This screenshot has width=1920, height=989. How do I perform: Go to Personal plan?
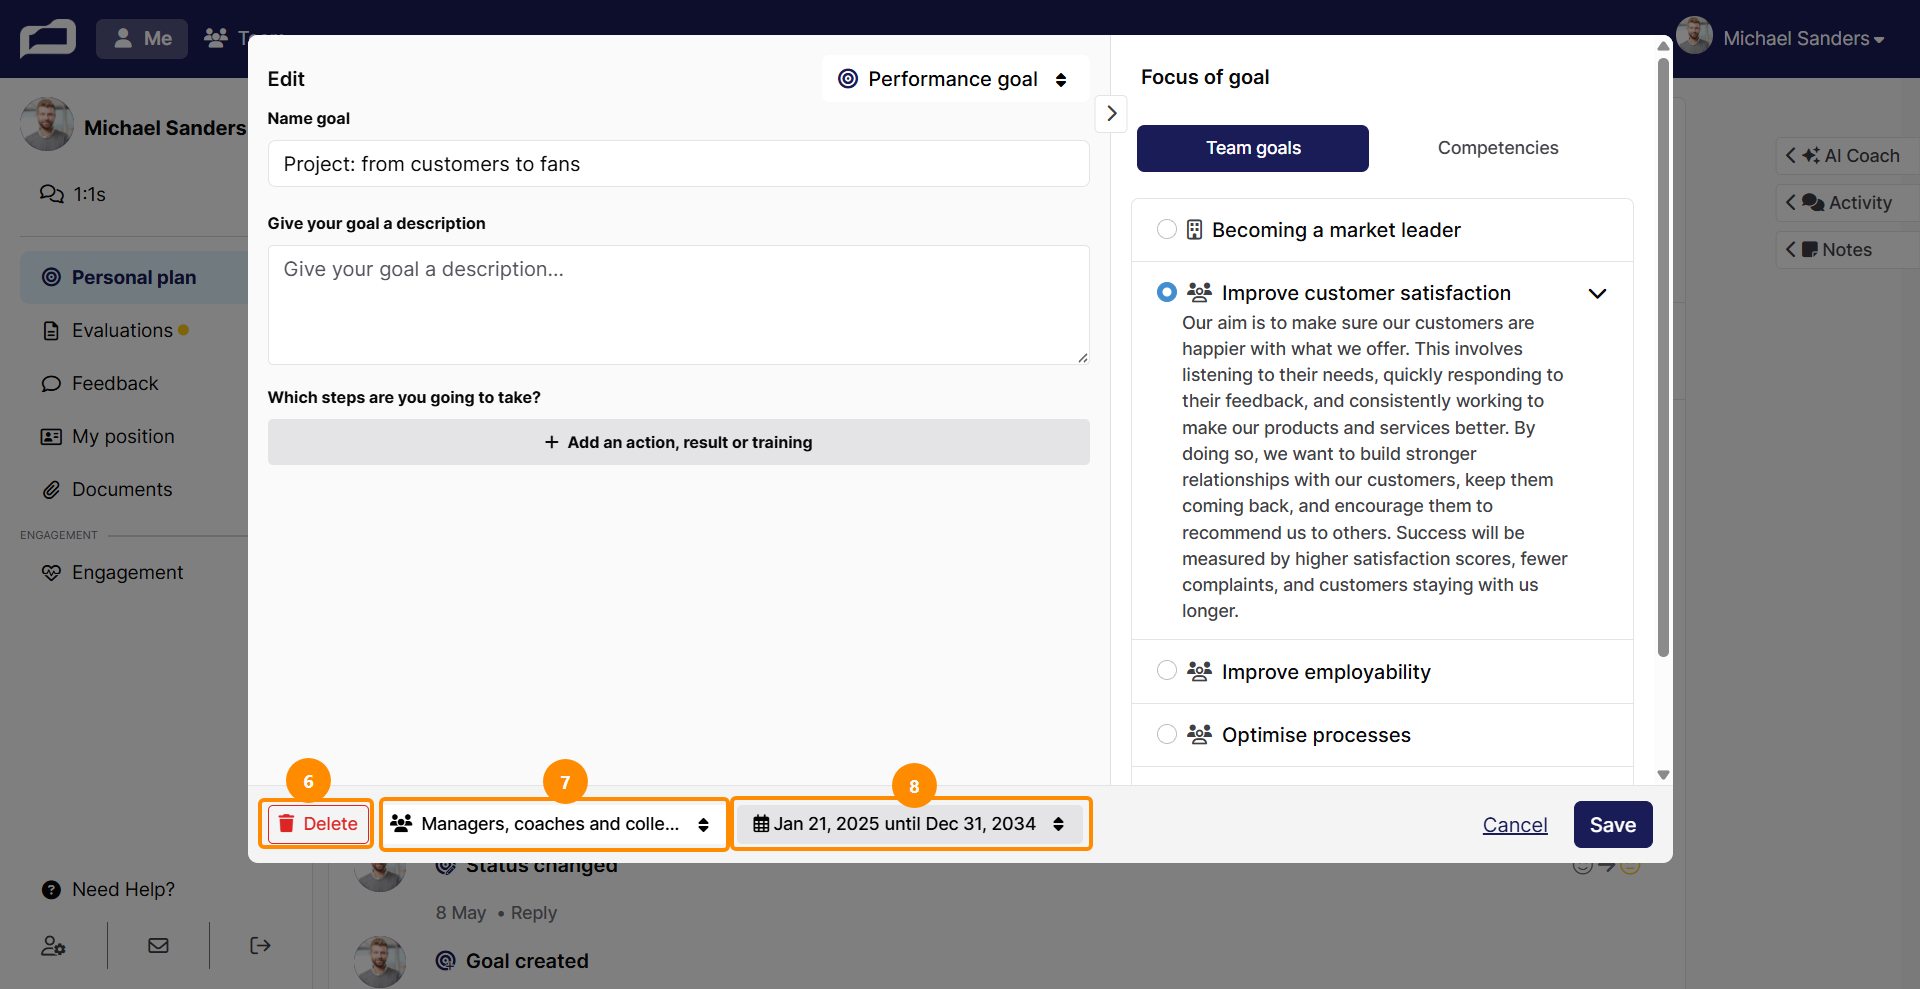click(134, 277)
